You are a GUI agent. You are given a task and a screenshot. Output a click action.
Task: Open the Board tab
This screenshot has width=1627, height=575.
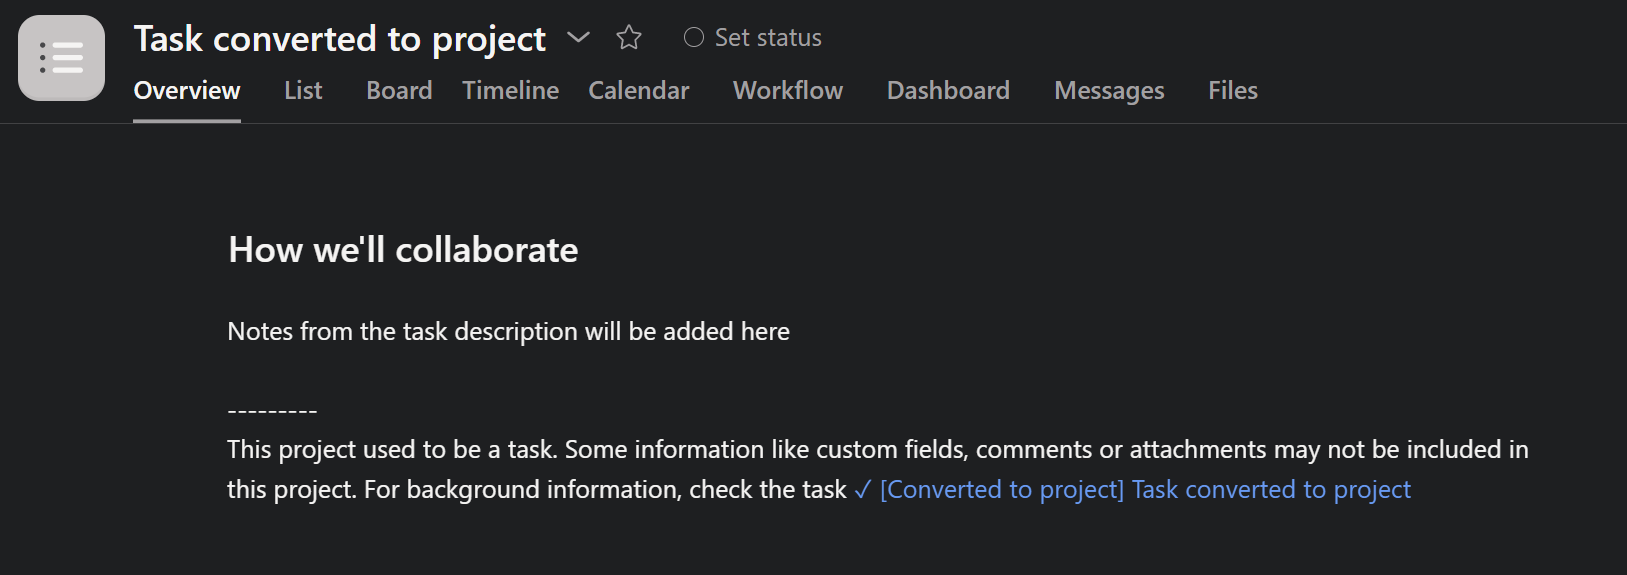tap(399, 90)
